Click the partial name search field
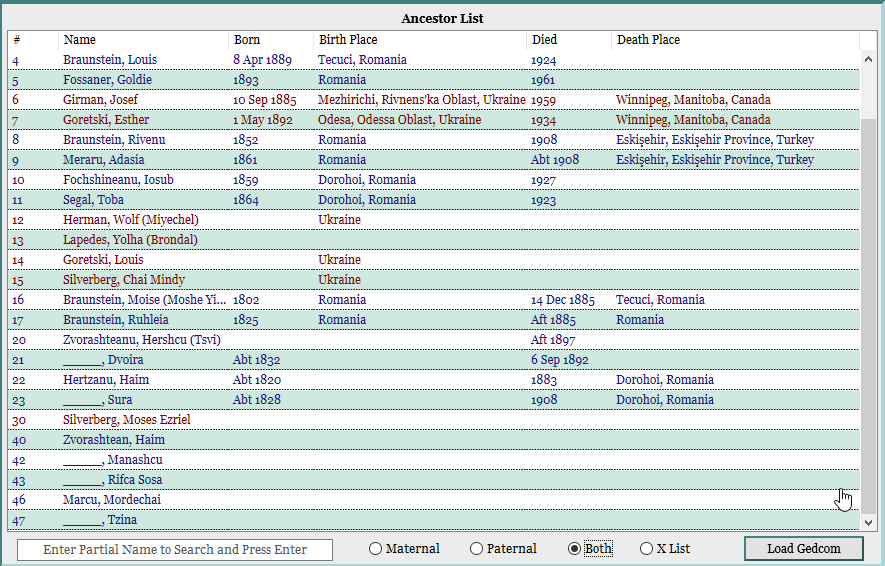 [175, 550]
